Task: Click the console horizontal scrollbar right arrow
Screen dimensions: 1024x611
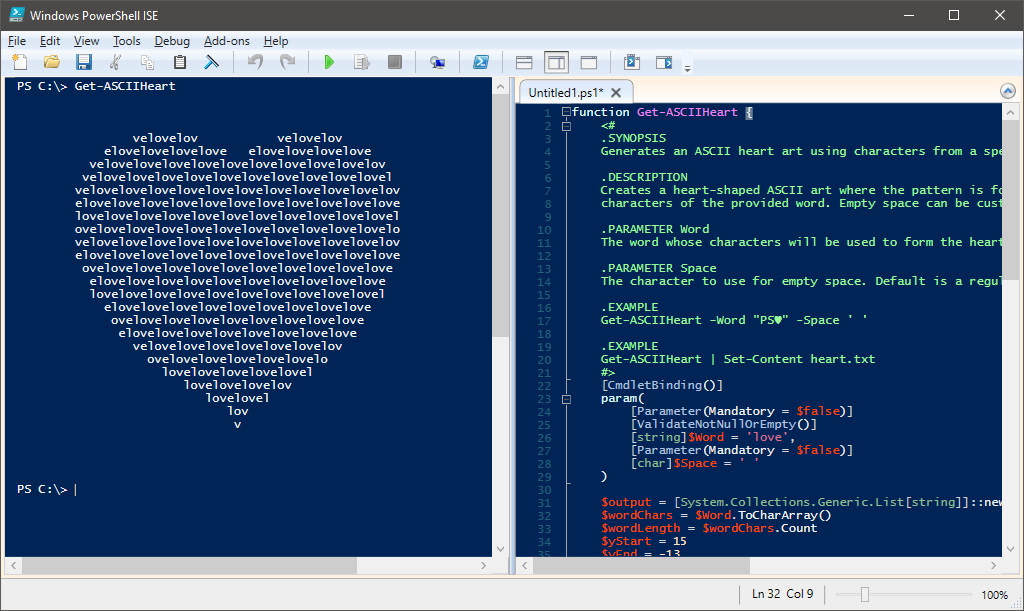Action: (x=483, y=565)
